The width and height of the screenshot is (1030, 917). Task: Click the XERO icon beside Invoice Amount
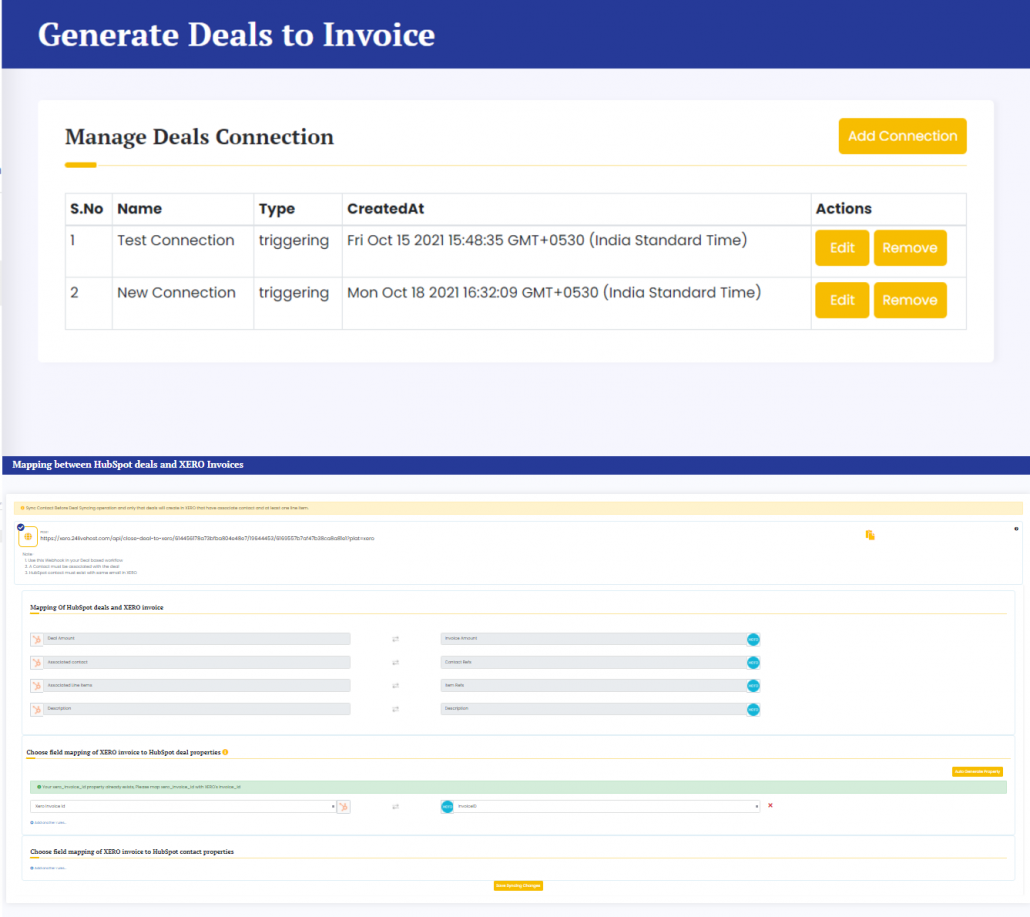(753, 639)
